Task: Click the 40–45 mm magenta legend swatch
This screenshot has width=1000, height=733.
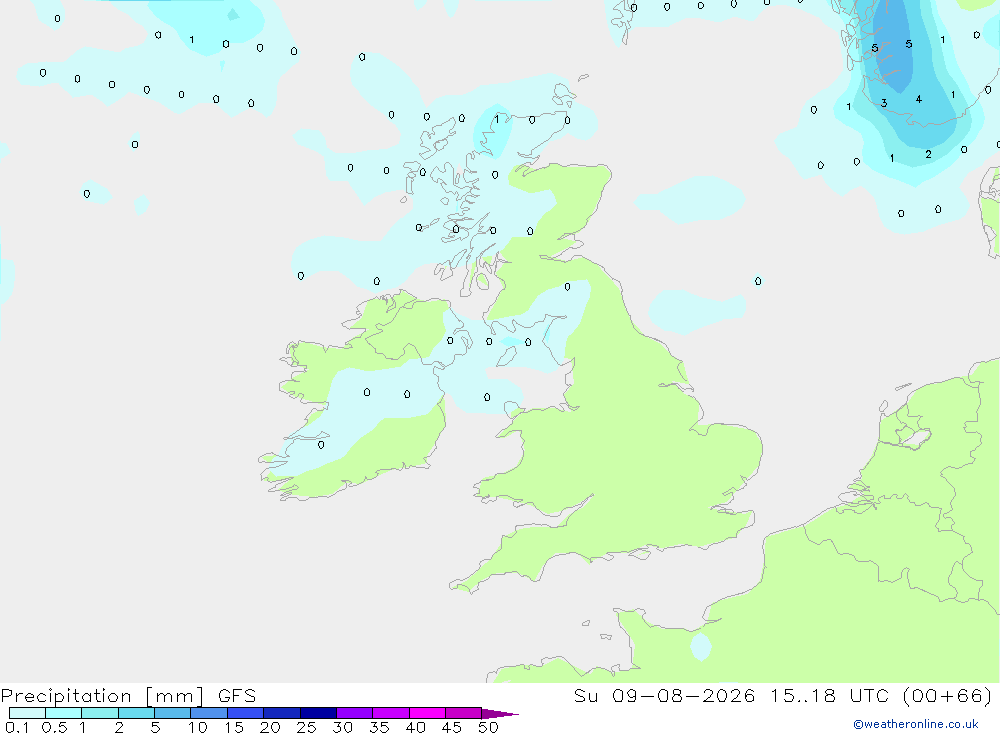Action: (427, 713)
